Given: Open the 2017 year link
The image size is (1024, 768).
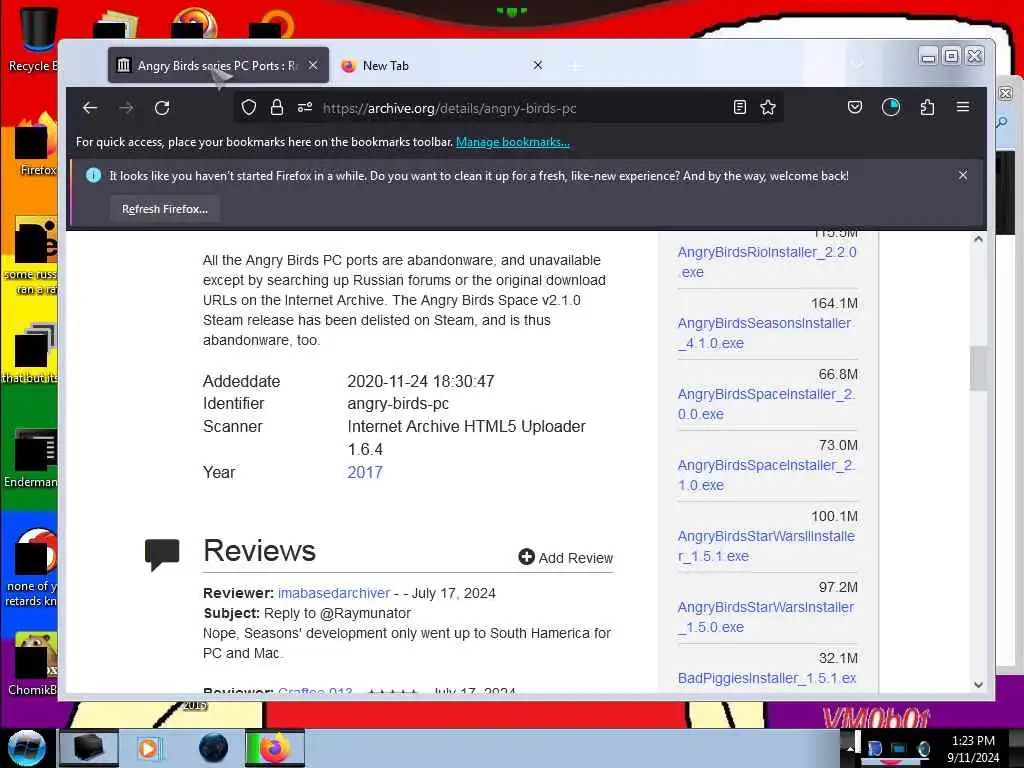Looking at the screenshot, I should [x=365, y=472].
